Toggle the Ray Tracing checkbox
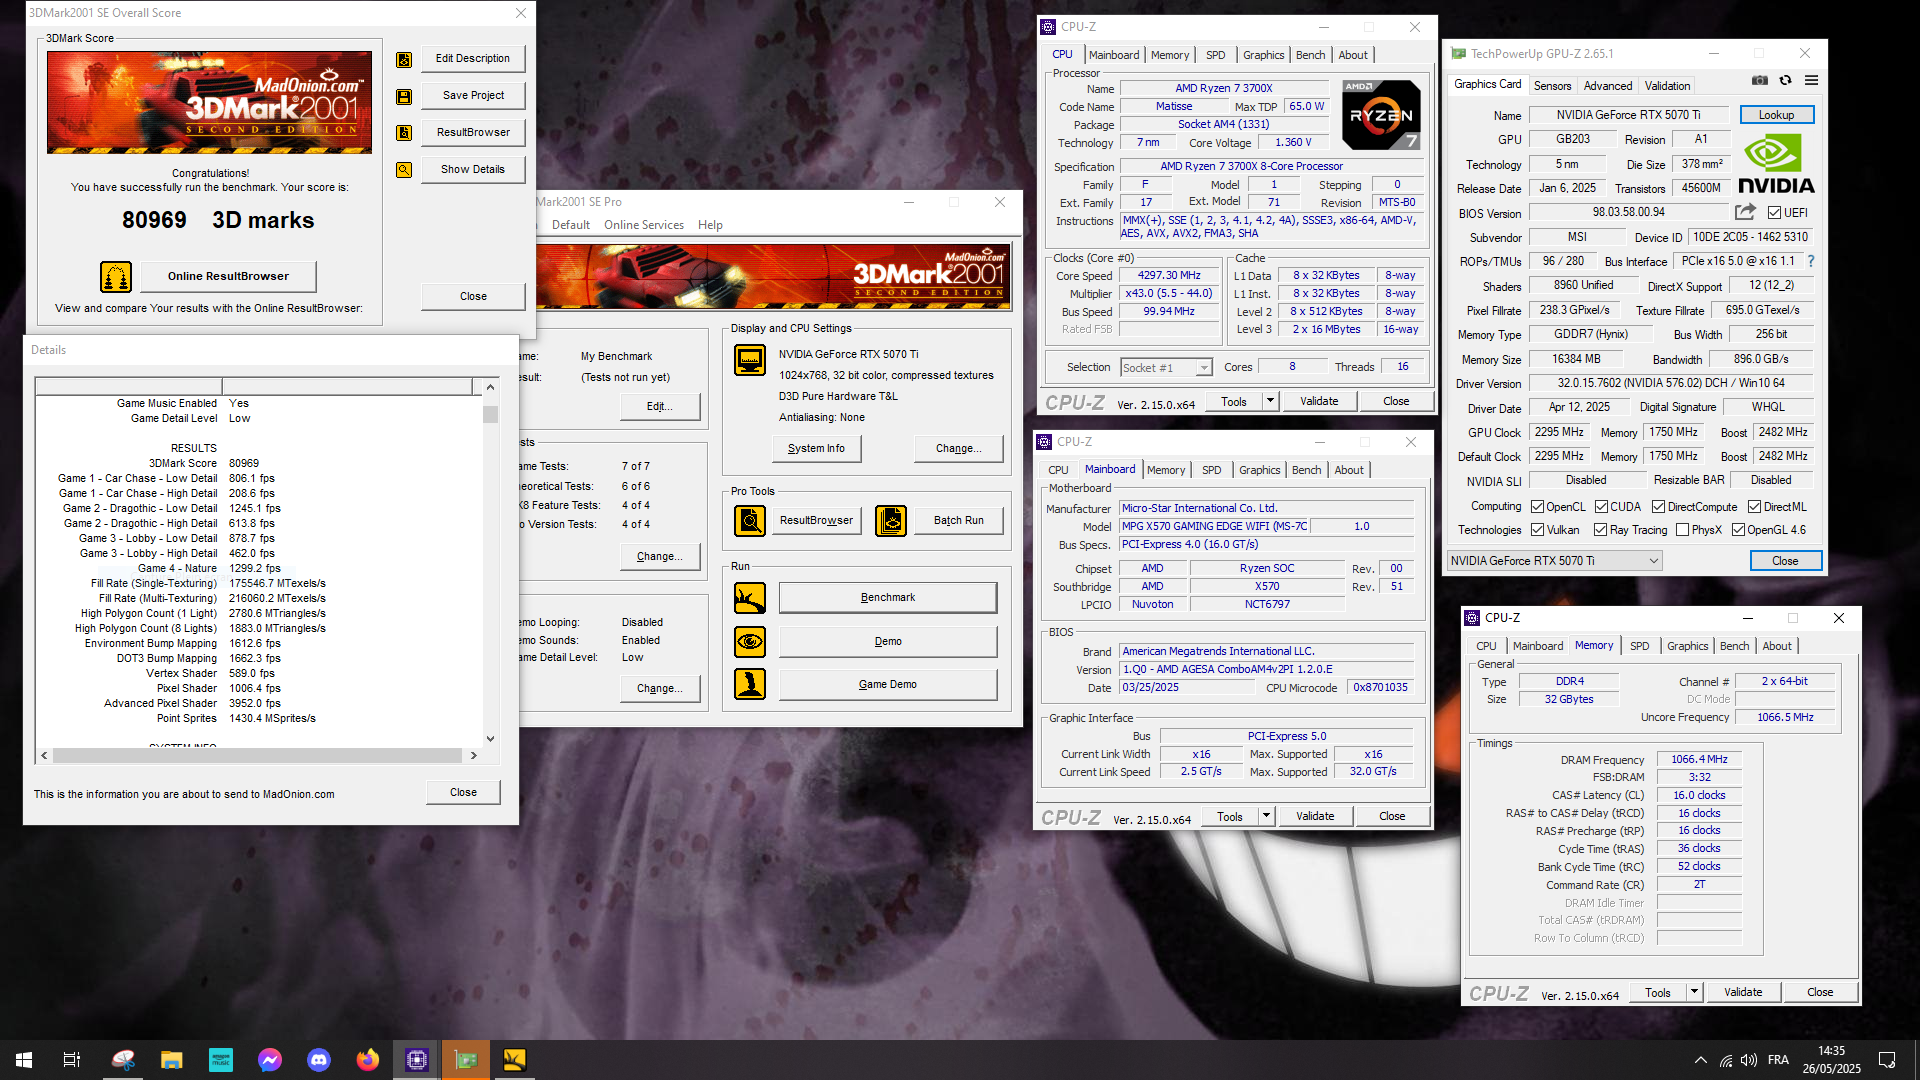 [1601, 530]
